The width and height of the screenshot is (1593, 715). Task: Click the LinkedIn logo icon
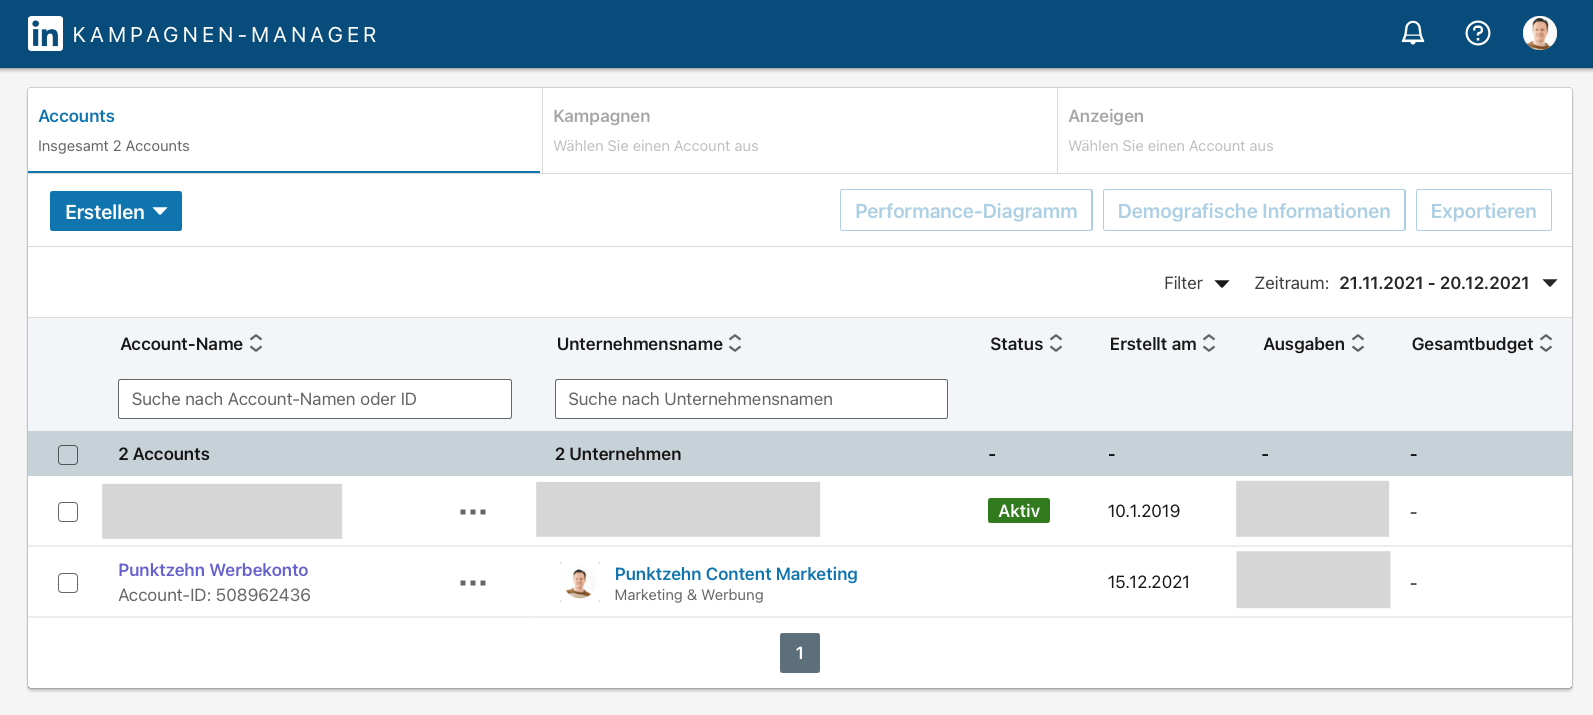click(x=45, y=34)
